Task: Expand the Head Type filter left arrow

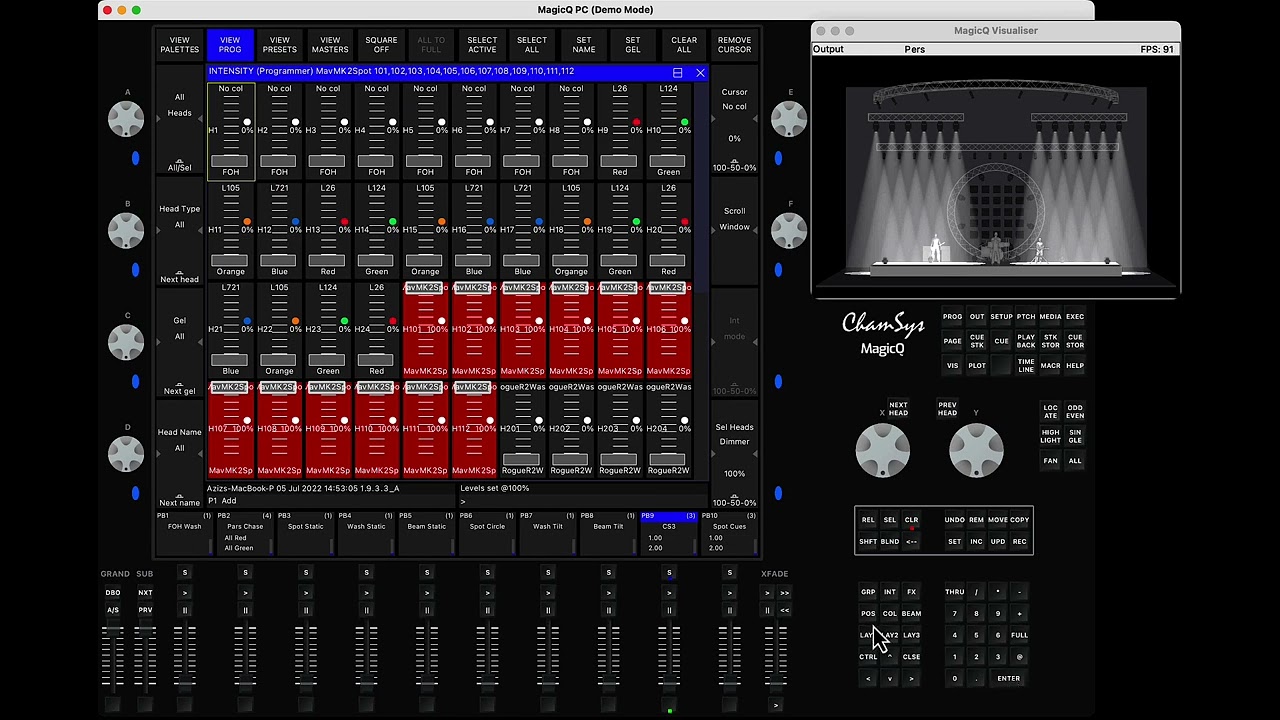Action: (158, 231)
